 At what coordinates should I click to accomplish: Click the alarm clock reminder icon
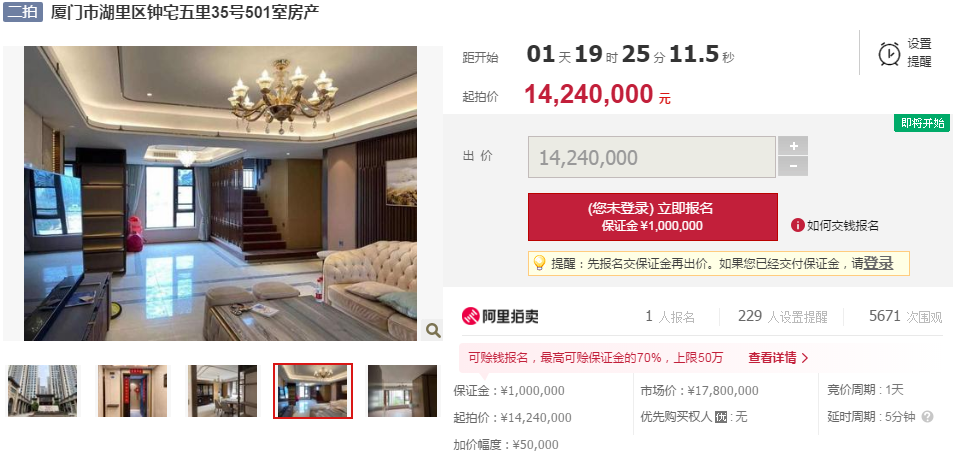tap(890, 54)
